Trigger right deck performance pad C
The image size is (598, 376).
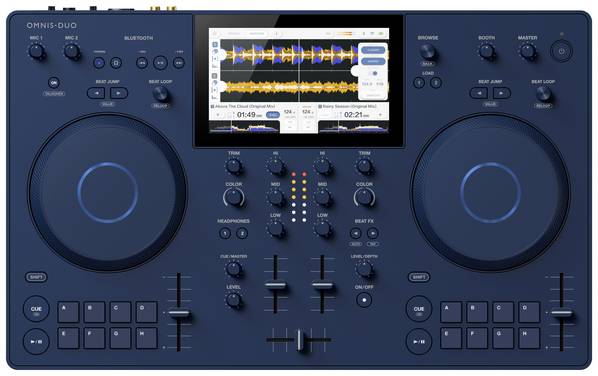pyautogui.click(x=503, y=312)
